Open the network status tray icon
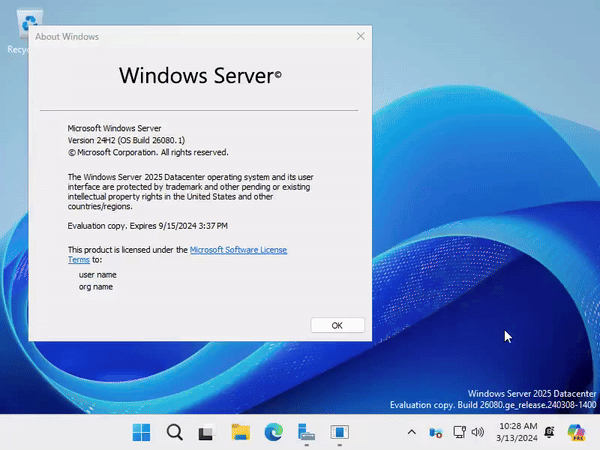The image size is (600, 450). point(459,432)
